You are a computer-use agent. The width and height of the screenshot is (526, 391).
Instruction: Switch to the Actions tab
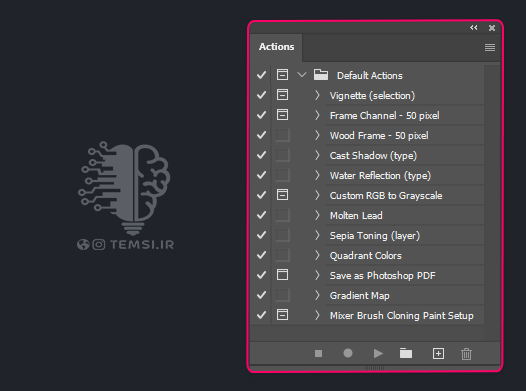(x=276, y=47)
